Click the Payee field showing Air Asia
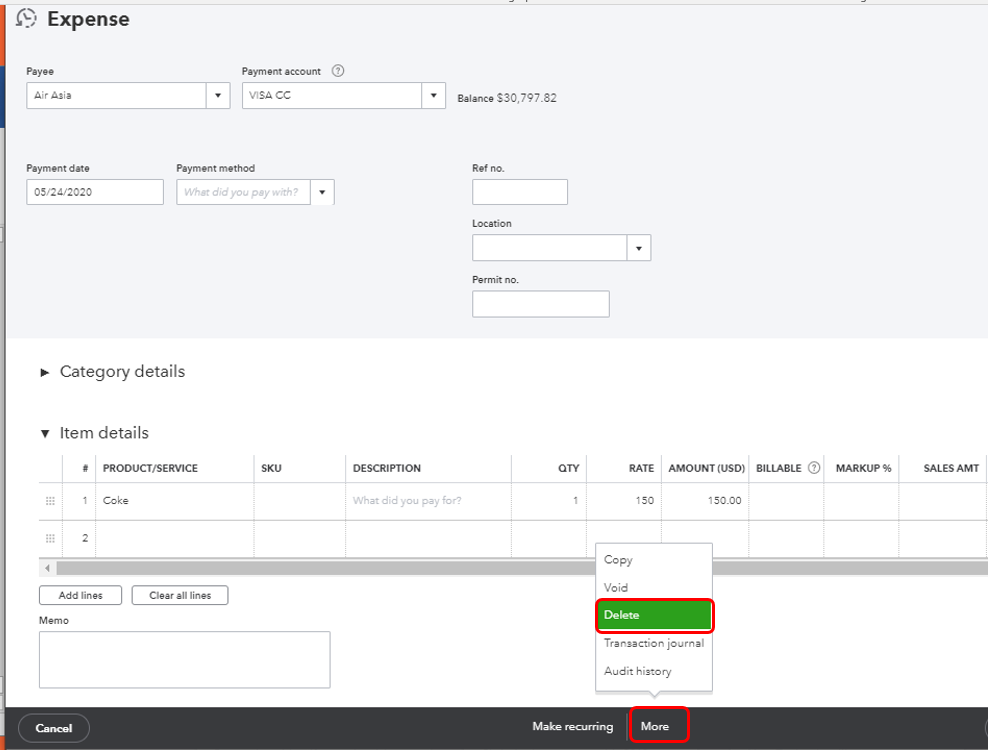The width and height of the screenshot is (988, 750). point(117,96)
